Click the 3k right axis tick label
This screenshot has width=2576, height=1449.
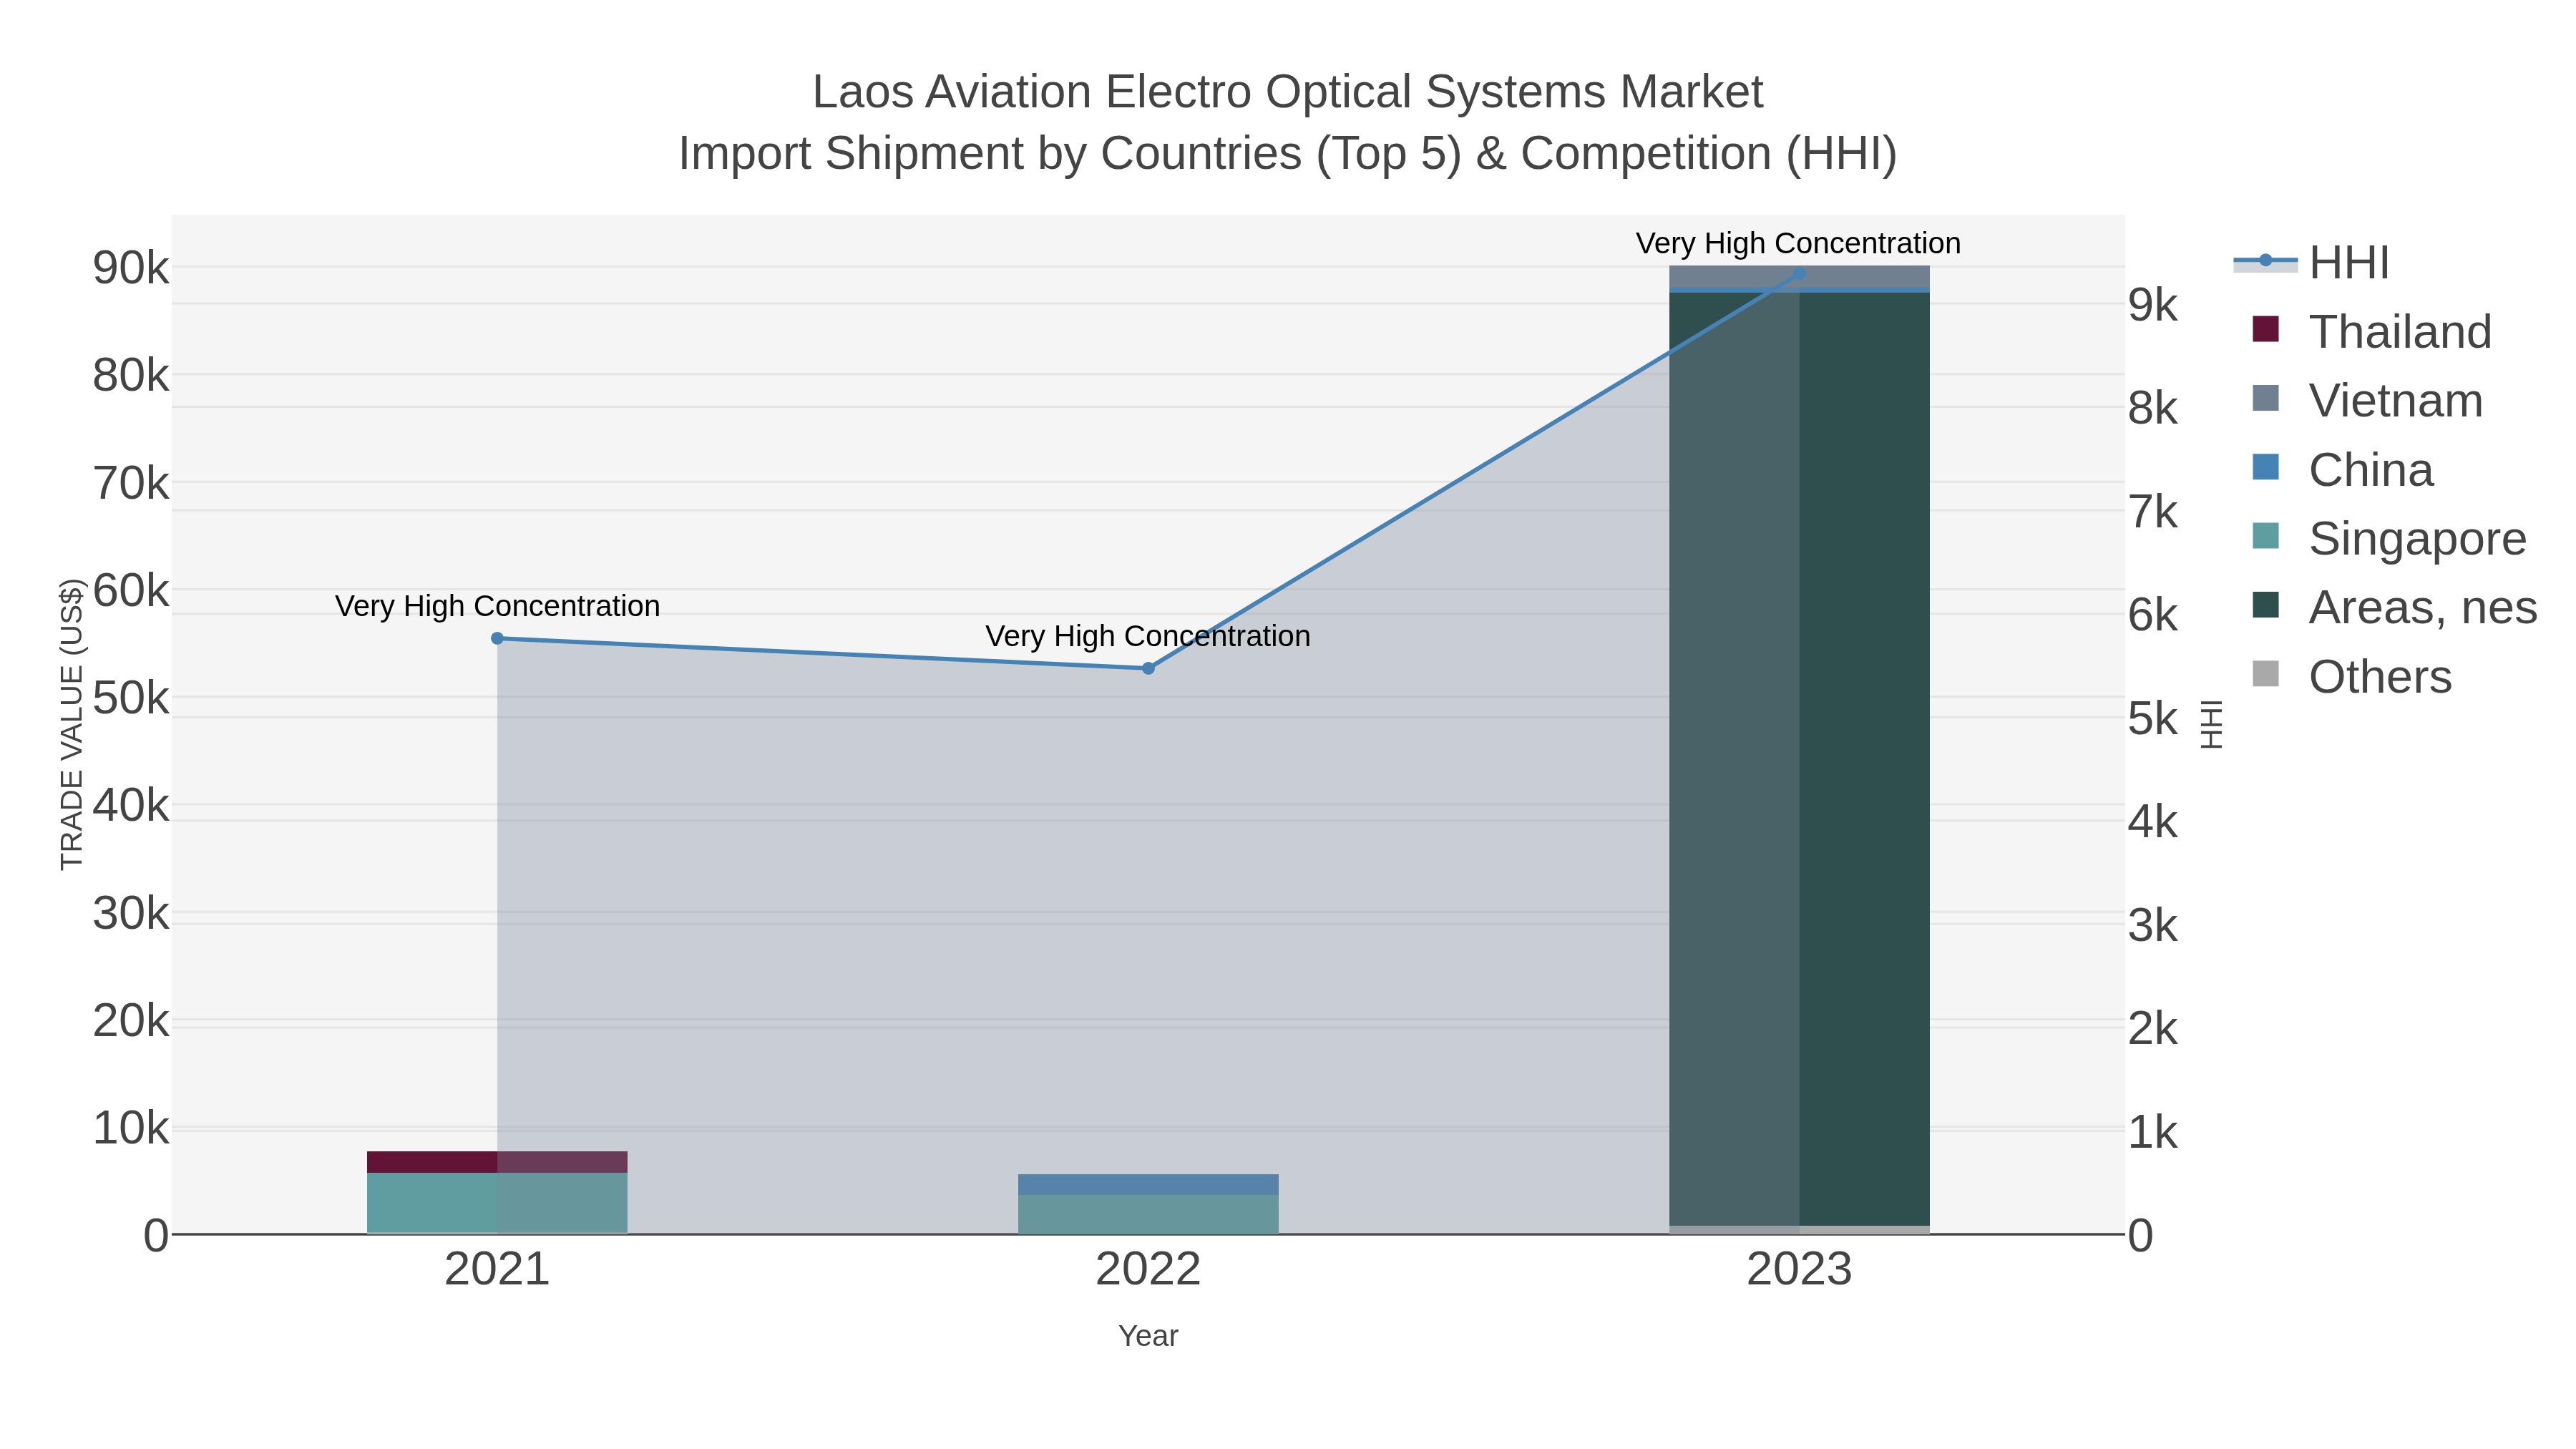pyautogui.click(x=2153, y=925)
